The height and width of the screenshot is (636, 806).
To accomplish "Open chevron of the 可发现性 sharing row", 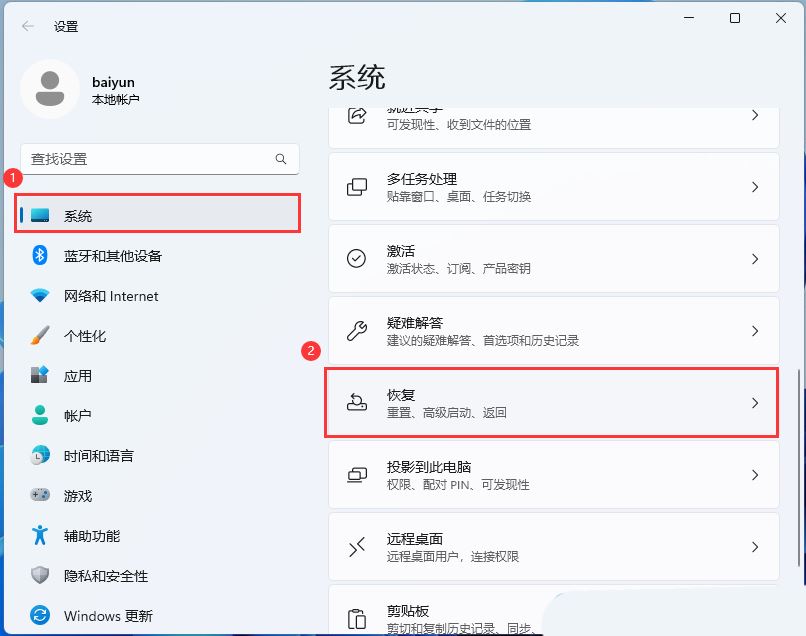I will coord(755,115).
